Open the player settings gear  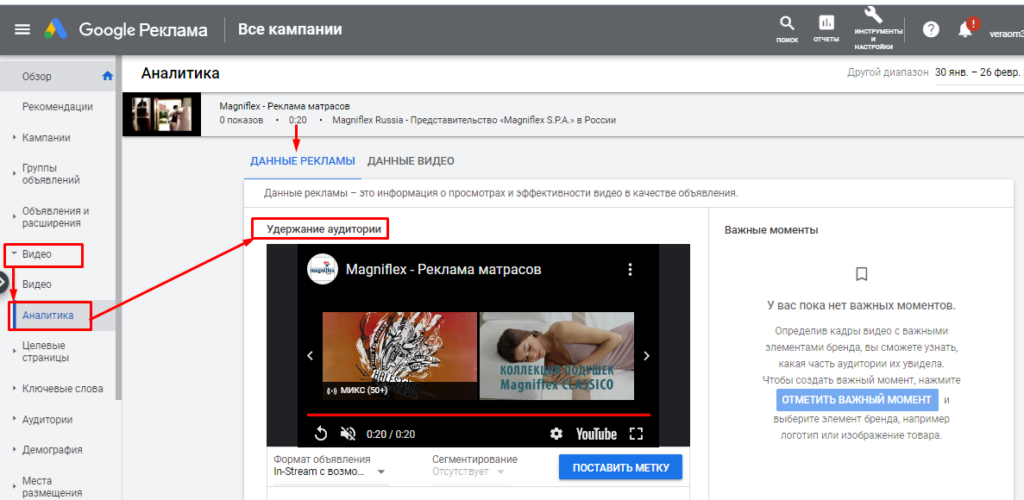556,434
